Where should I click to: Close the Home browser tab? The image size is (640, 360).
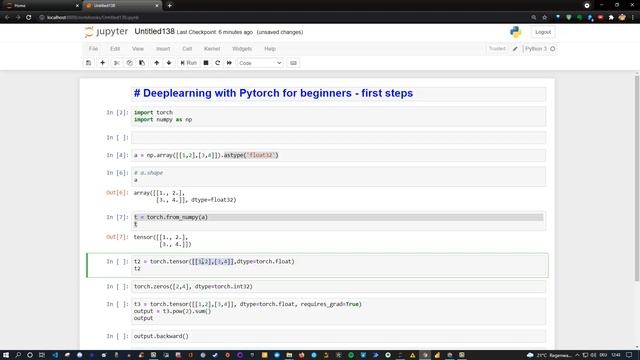click(x=77, y=6)
